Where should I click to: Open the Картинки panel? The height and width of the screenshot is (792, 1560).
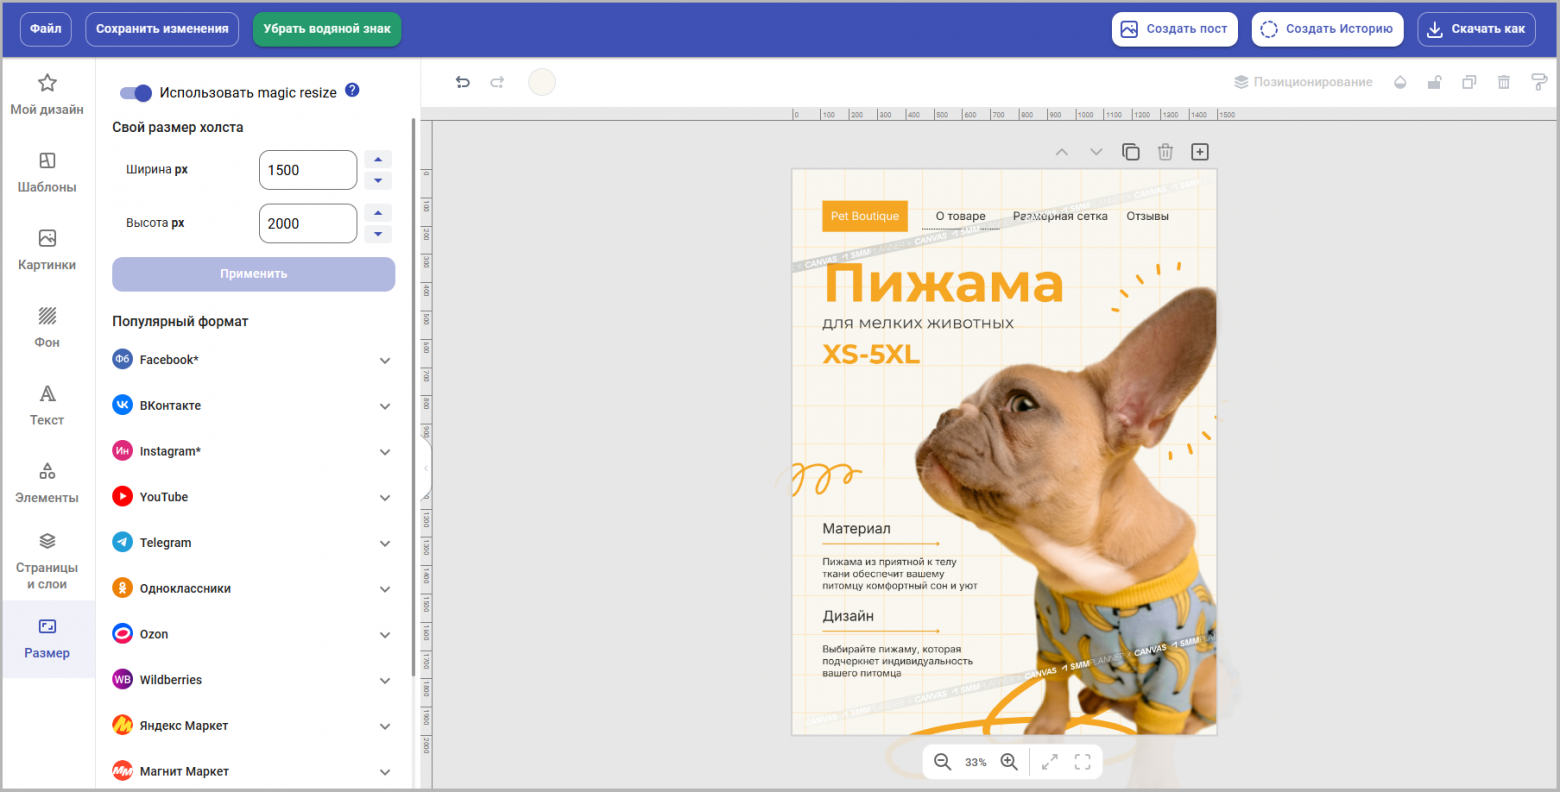coord(46,250)
